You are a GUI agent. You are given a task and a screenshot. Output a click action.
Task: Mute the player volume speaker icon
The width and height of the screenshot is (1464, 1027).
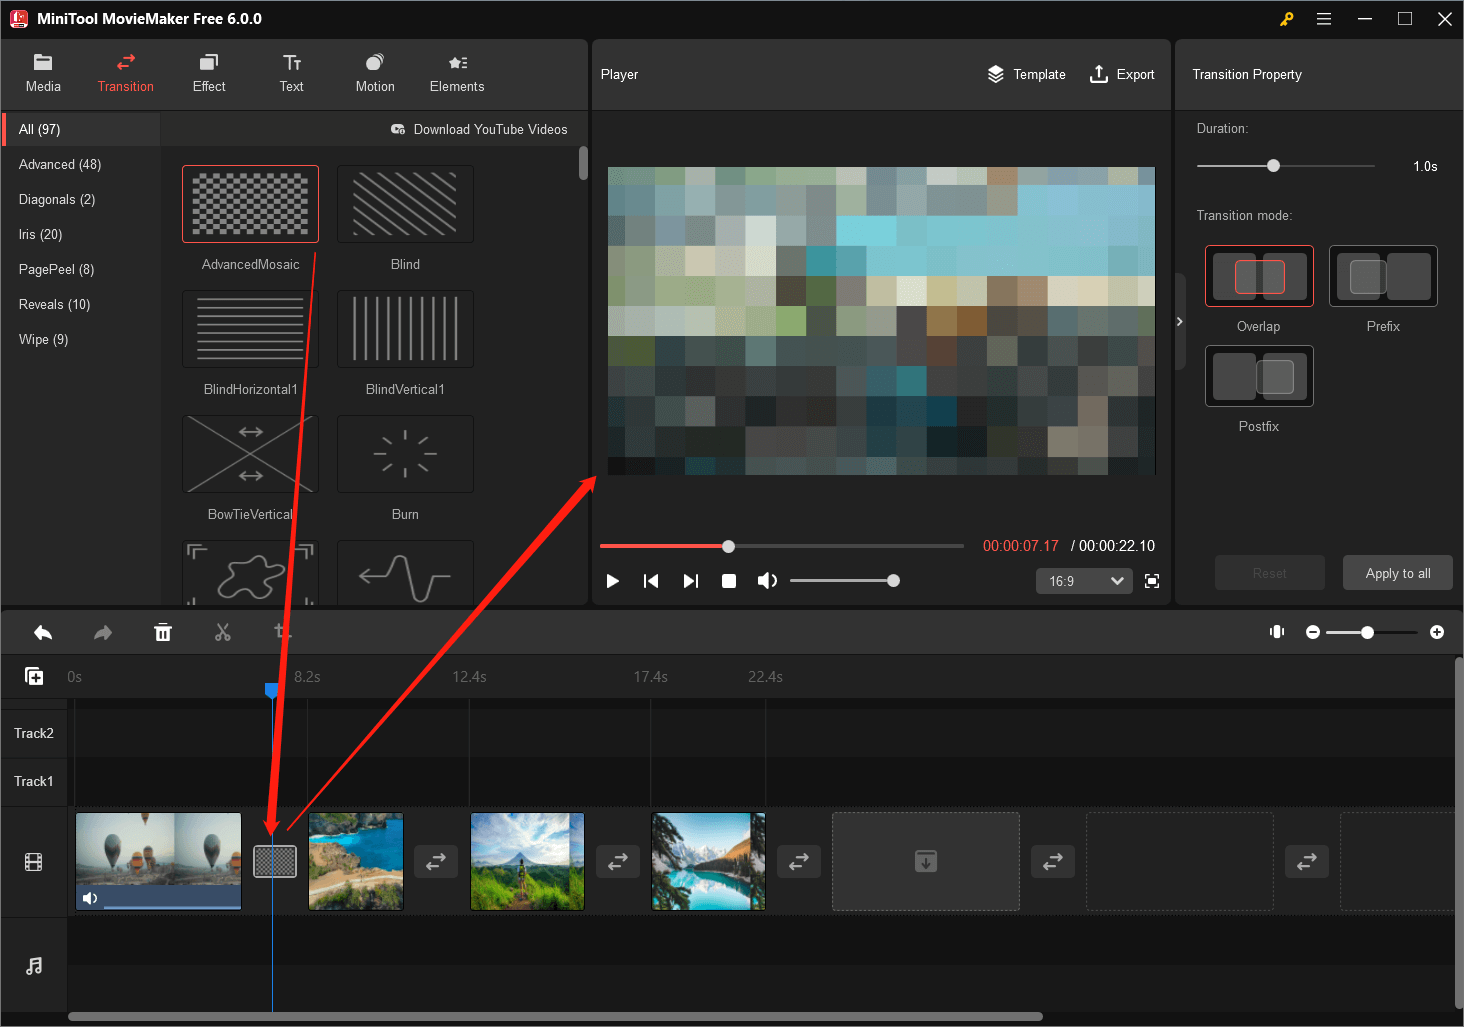[x=767, y=580]
